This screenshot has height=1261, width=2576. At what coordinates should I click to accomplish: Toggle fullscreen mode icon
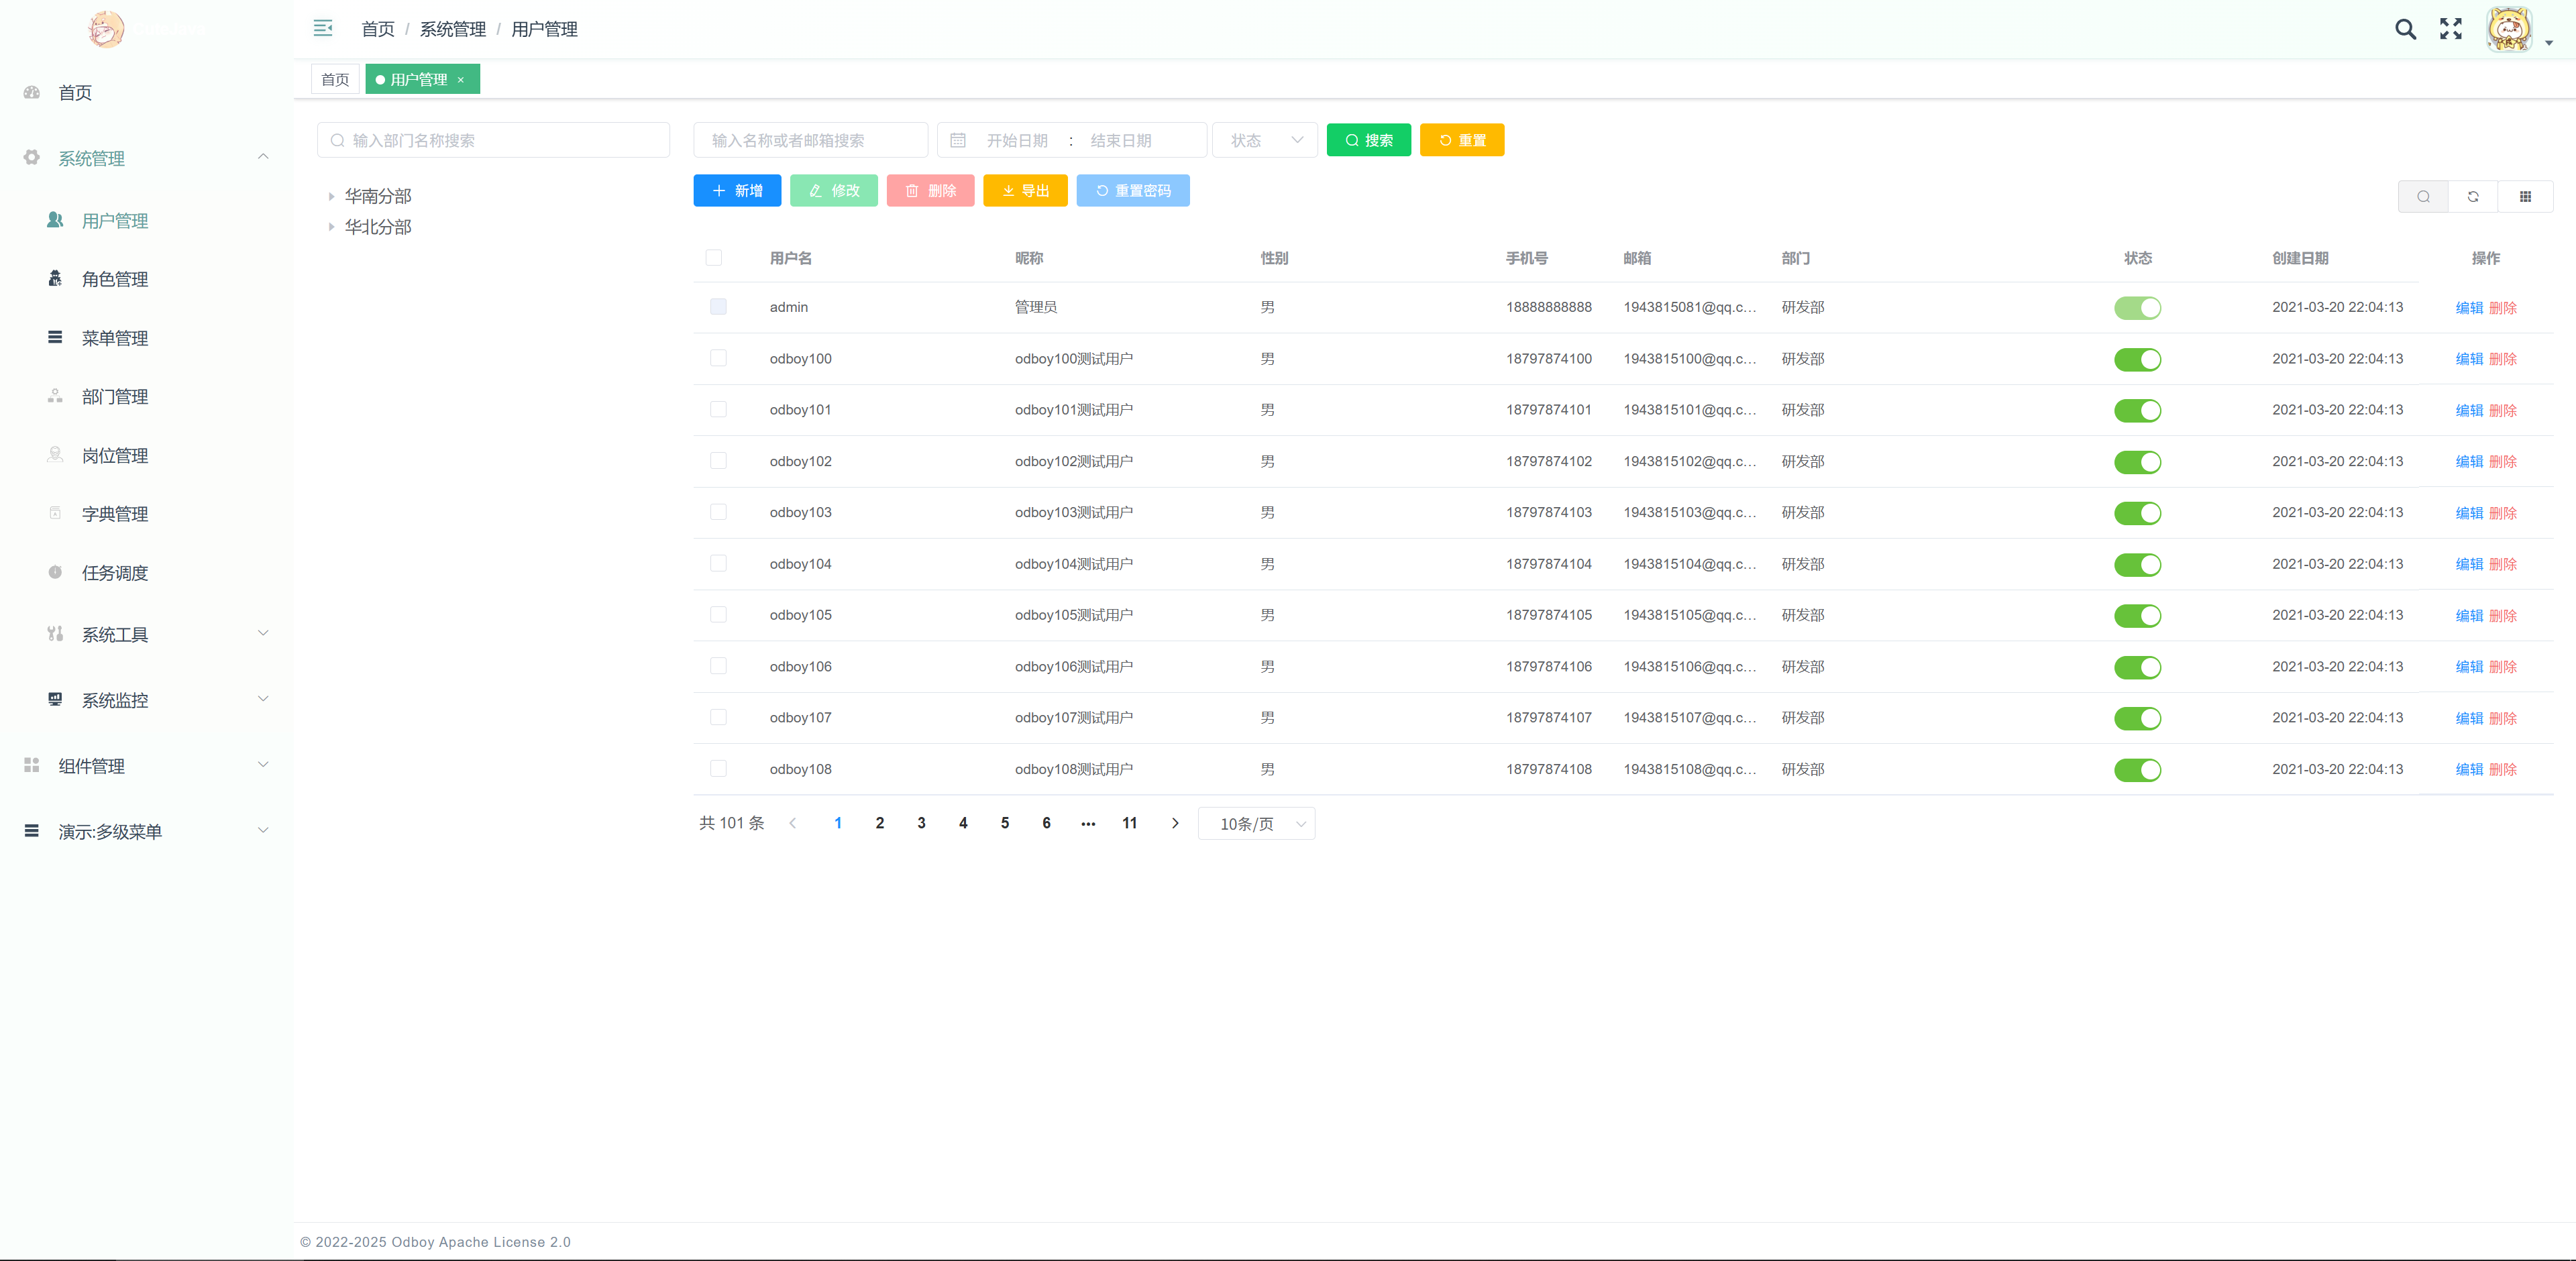(x=2450, y=29)
